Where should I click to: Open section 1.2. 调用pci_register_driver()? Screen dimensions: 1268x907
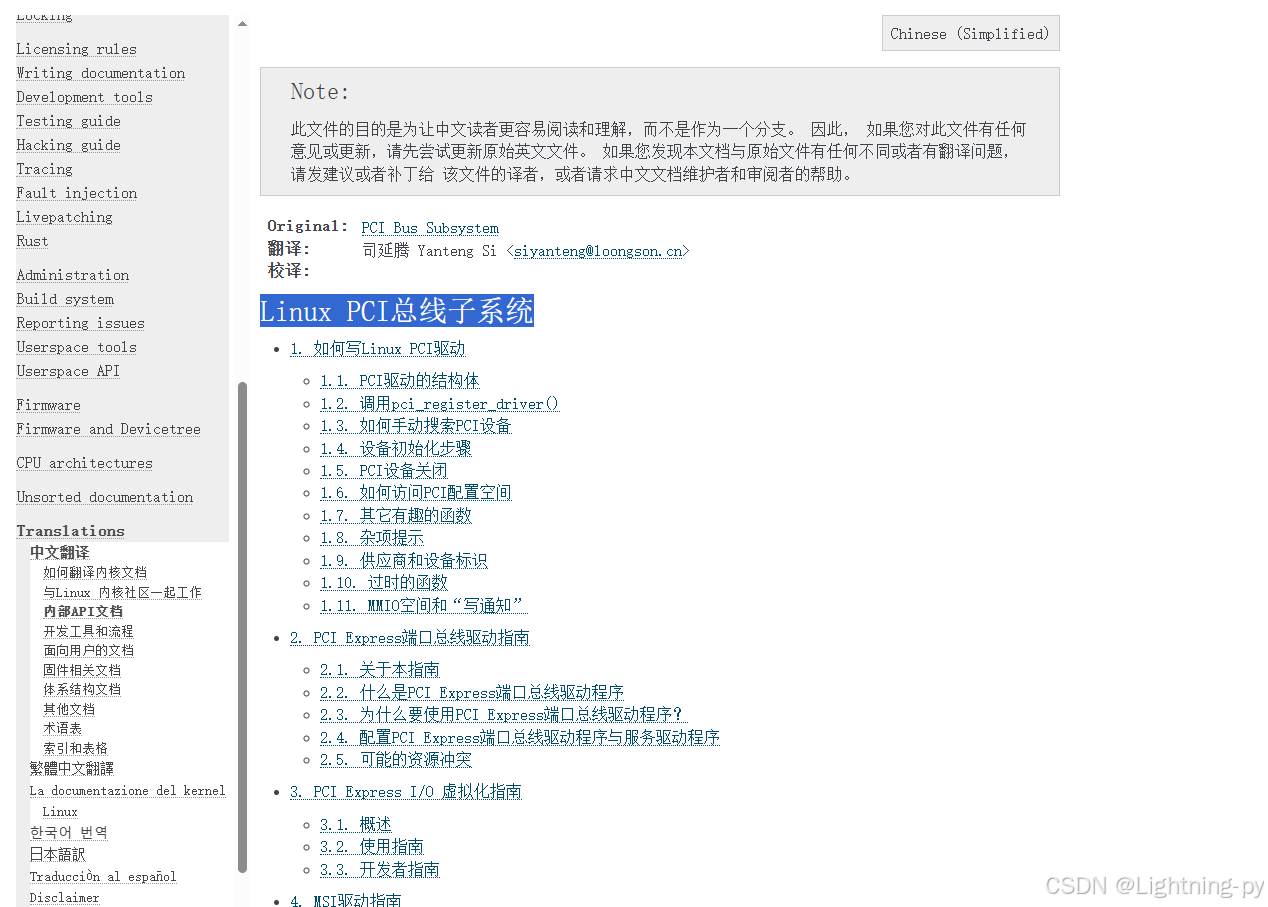pyautogui.click(x=439, y=403)
